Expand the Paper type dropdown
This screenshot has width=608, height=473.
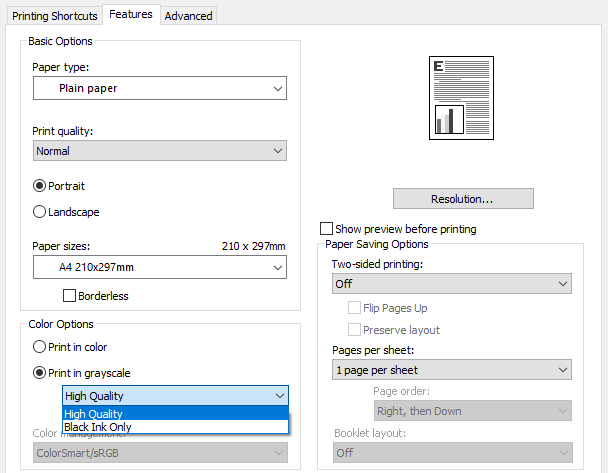(159, 89)
